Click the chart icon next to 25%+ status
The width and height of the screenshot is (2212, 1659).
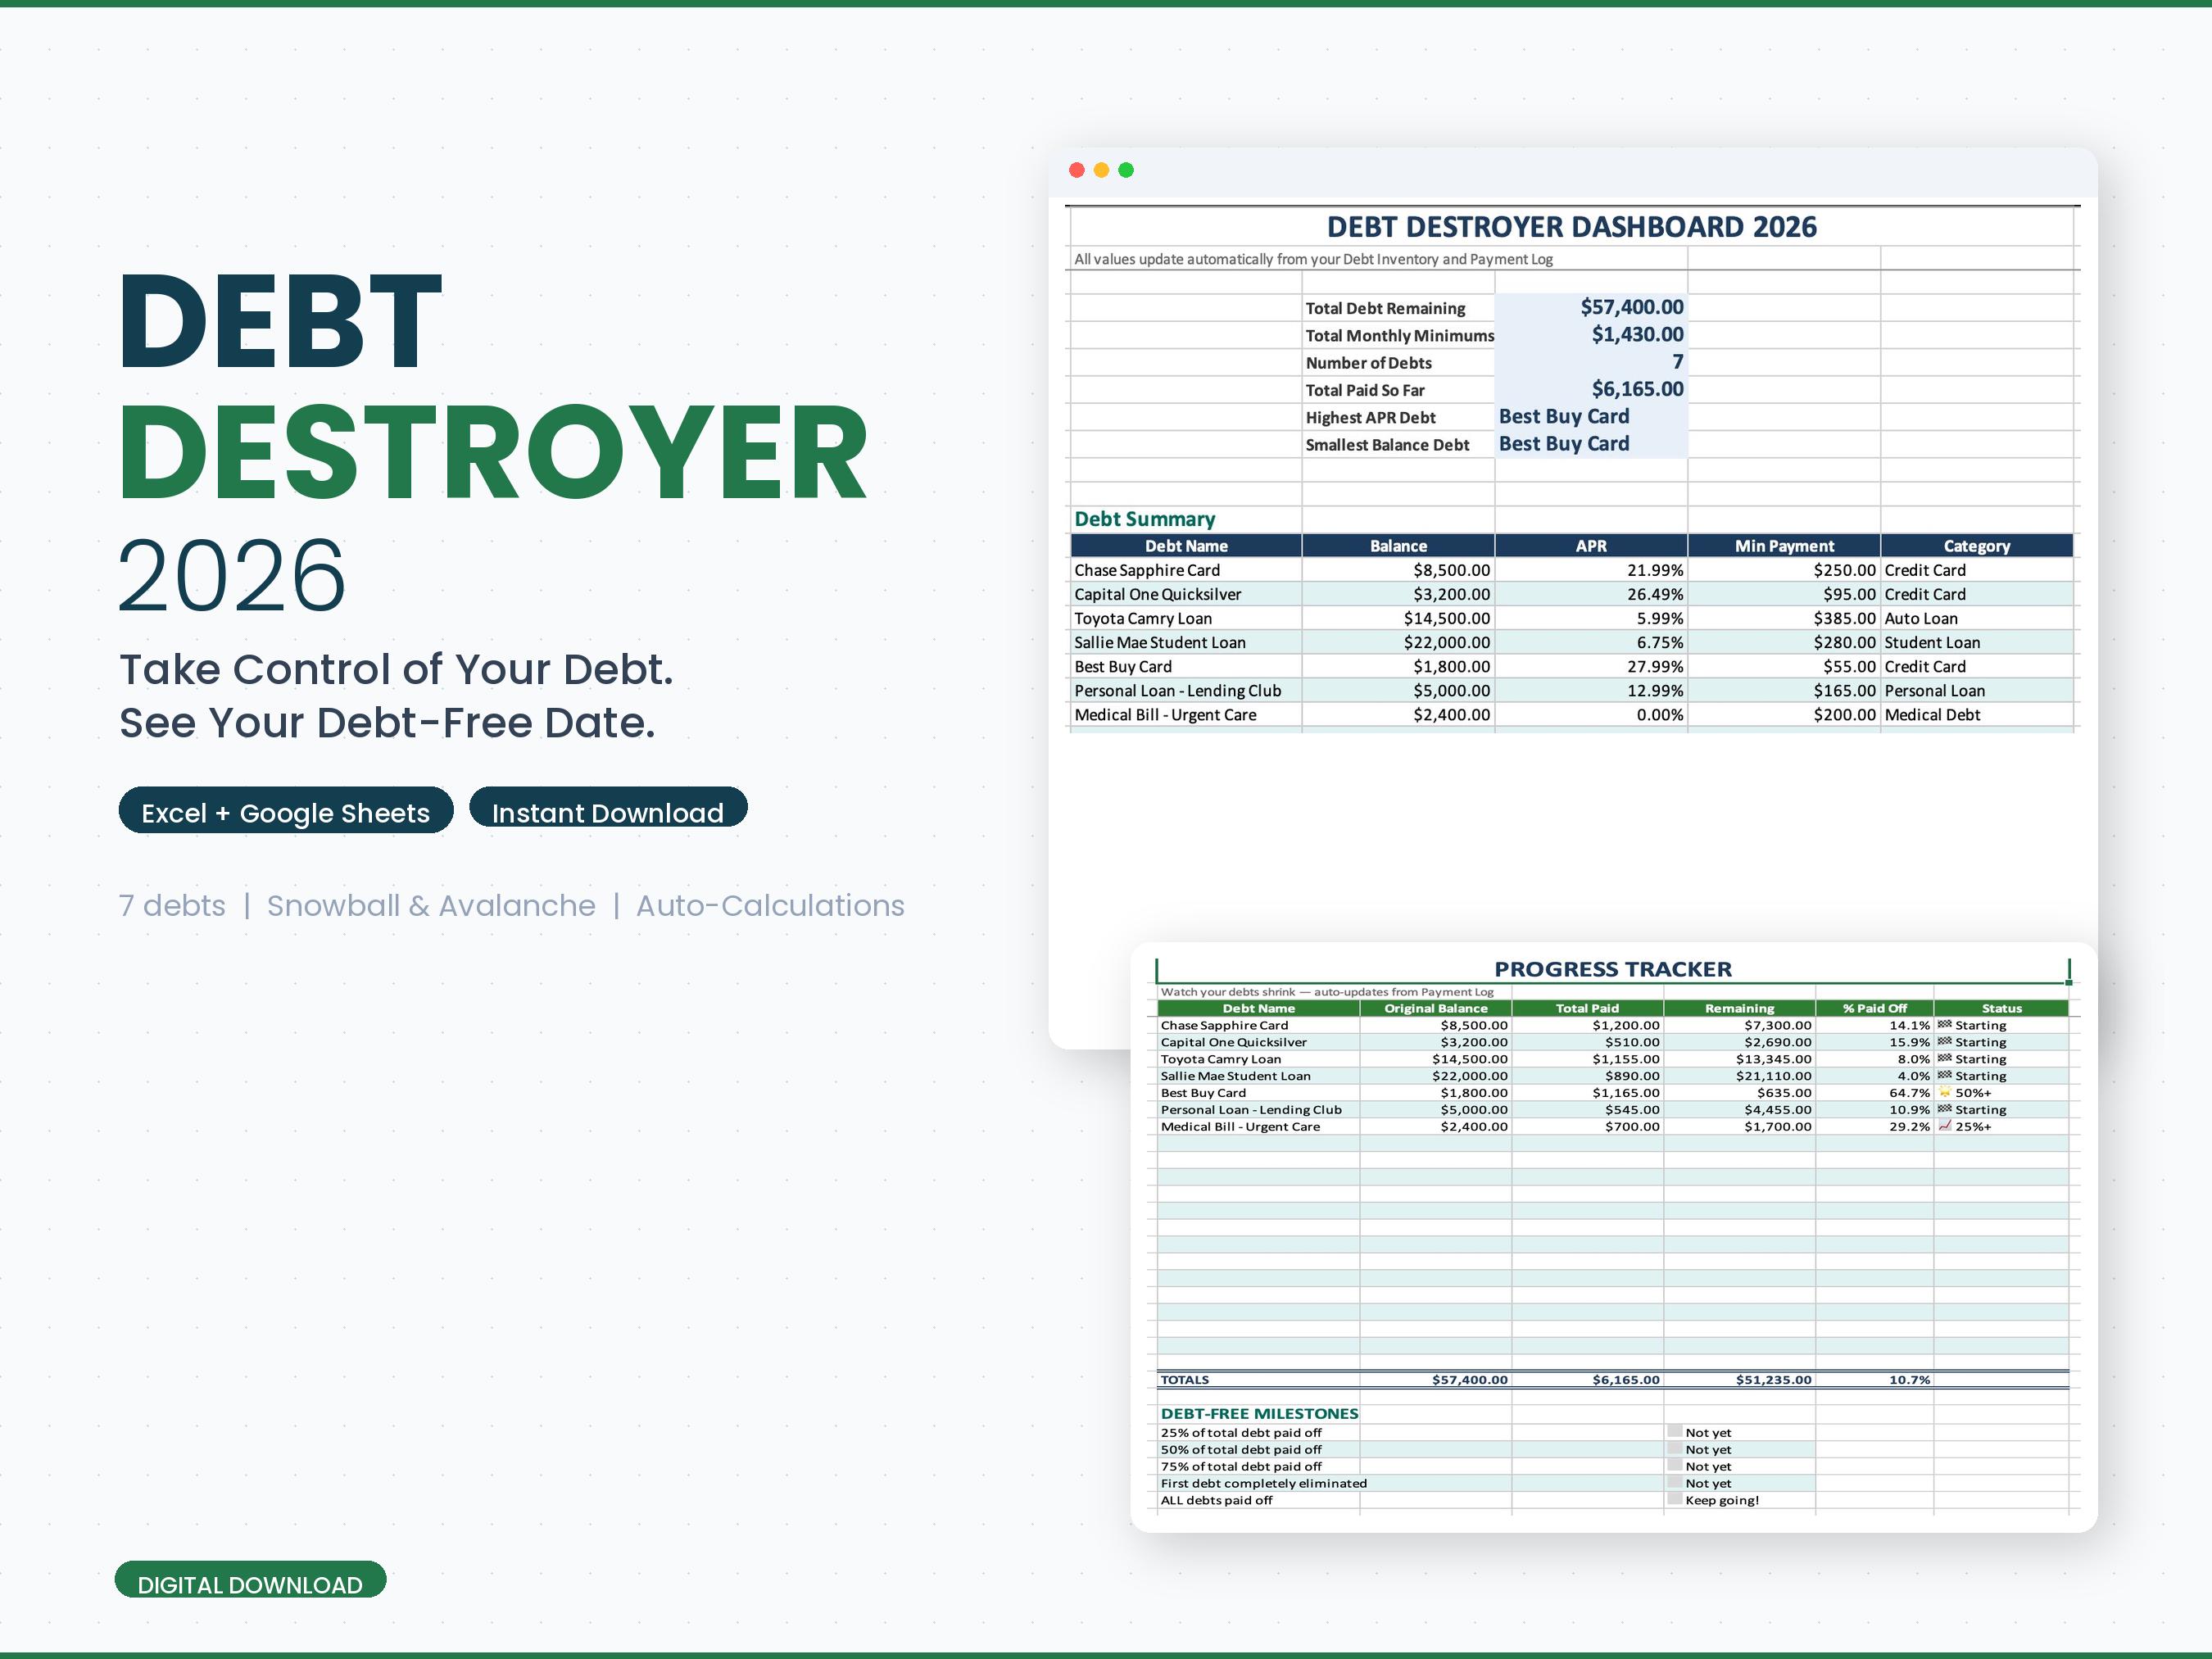coord(1944,1126)
